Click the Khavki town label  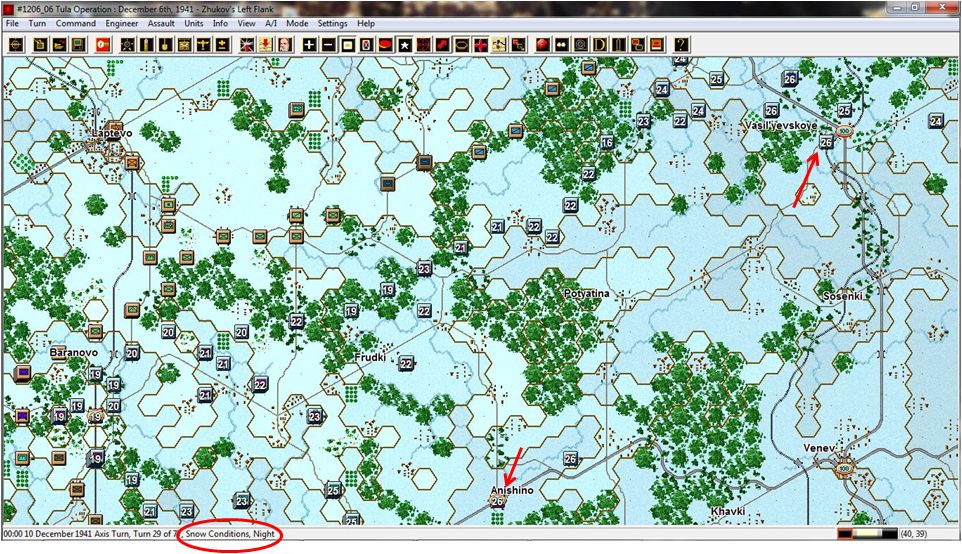pyautogui.click(x=728, y=511)
